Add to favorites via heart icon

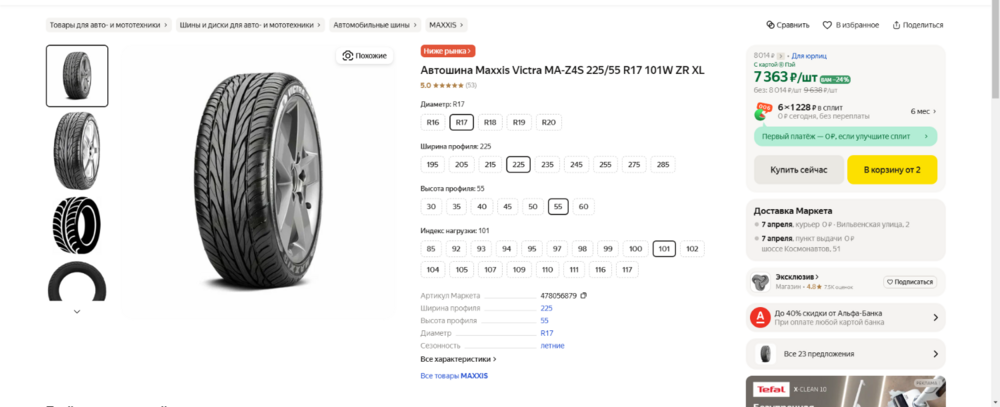click(827, 25)
